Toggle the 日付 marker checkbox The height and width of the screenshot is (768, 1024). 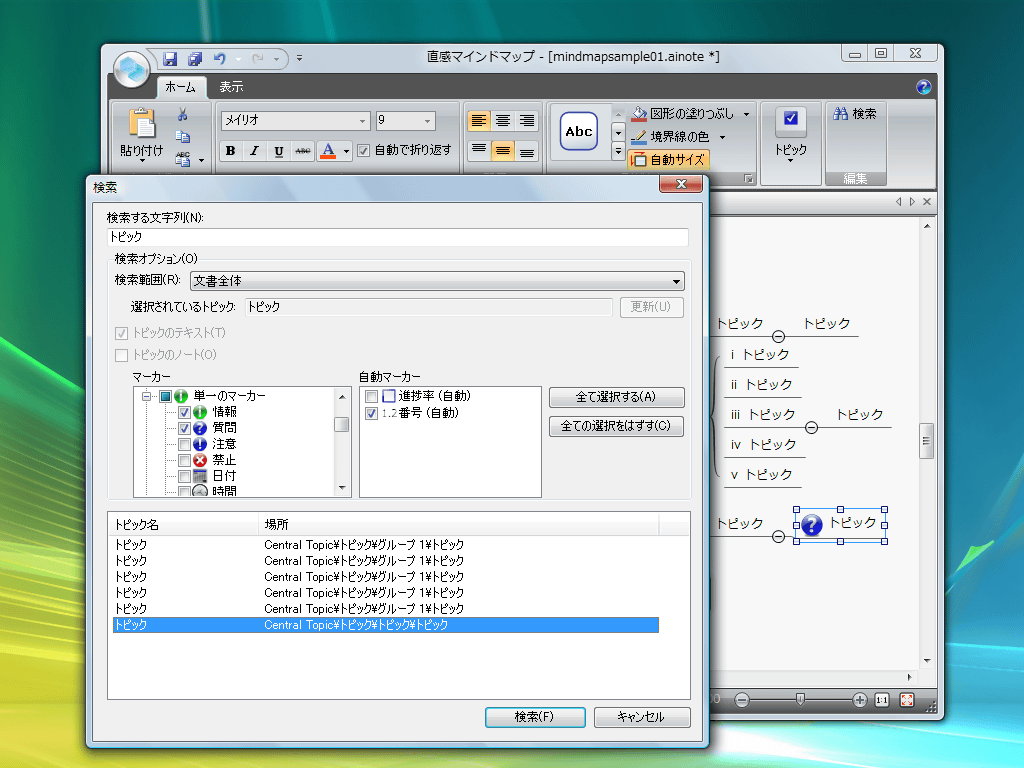pyautogui.click(x=184, y=476)
